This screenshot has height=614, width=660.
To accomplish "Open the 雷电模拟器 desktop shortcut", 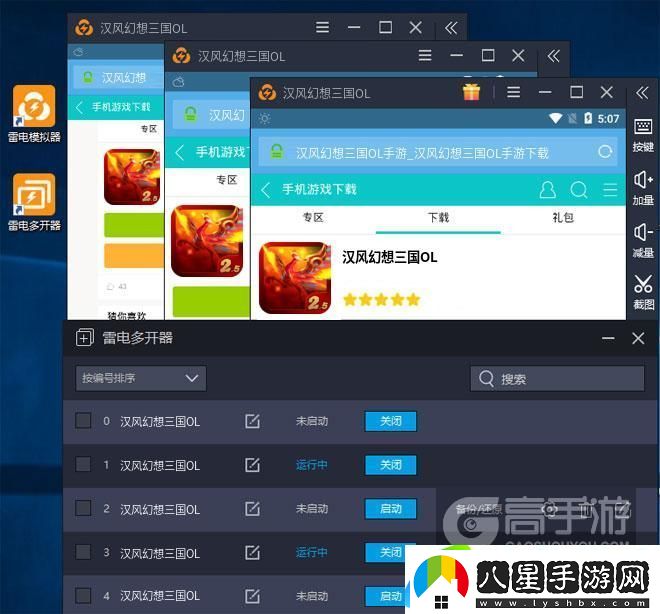I will [34, 113].
